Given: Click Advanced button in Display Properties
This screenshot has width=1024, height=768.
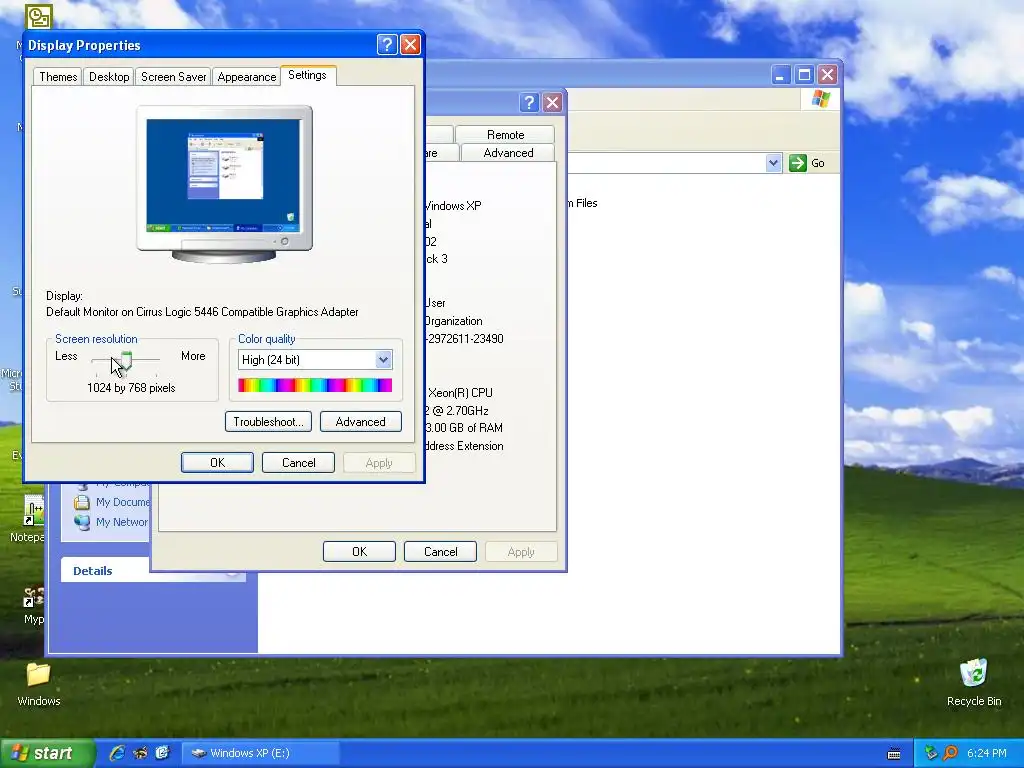Looking at the screenshot, I should tap(360, 422).
